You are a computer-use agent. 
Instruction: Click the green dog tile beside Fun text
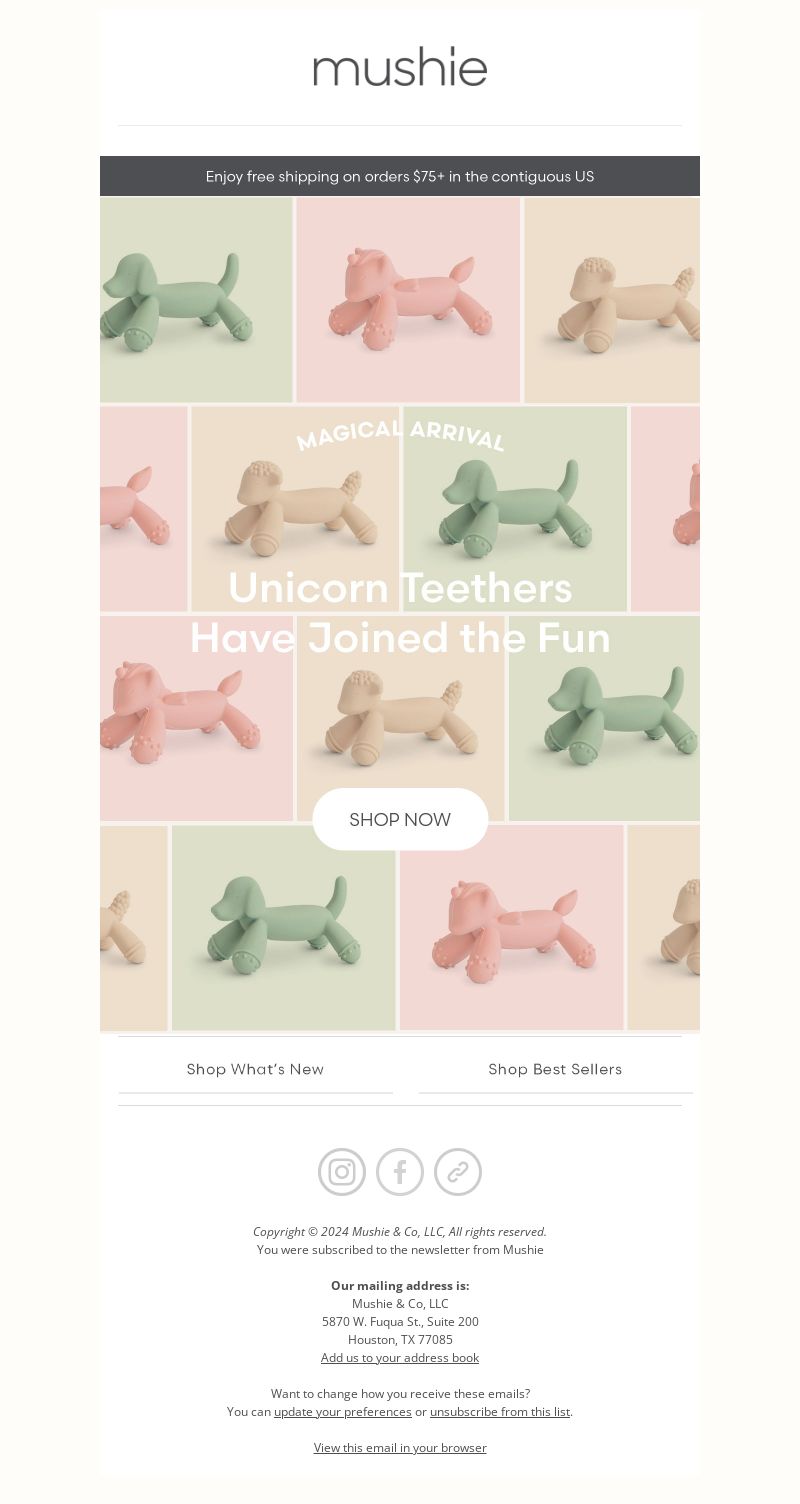coord(604,718)
